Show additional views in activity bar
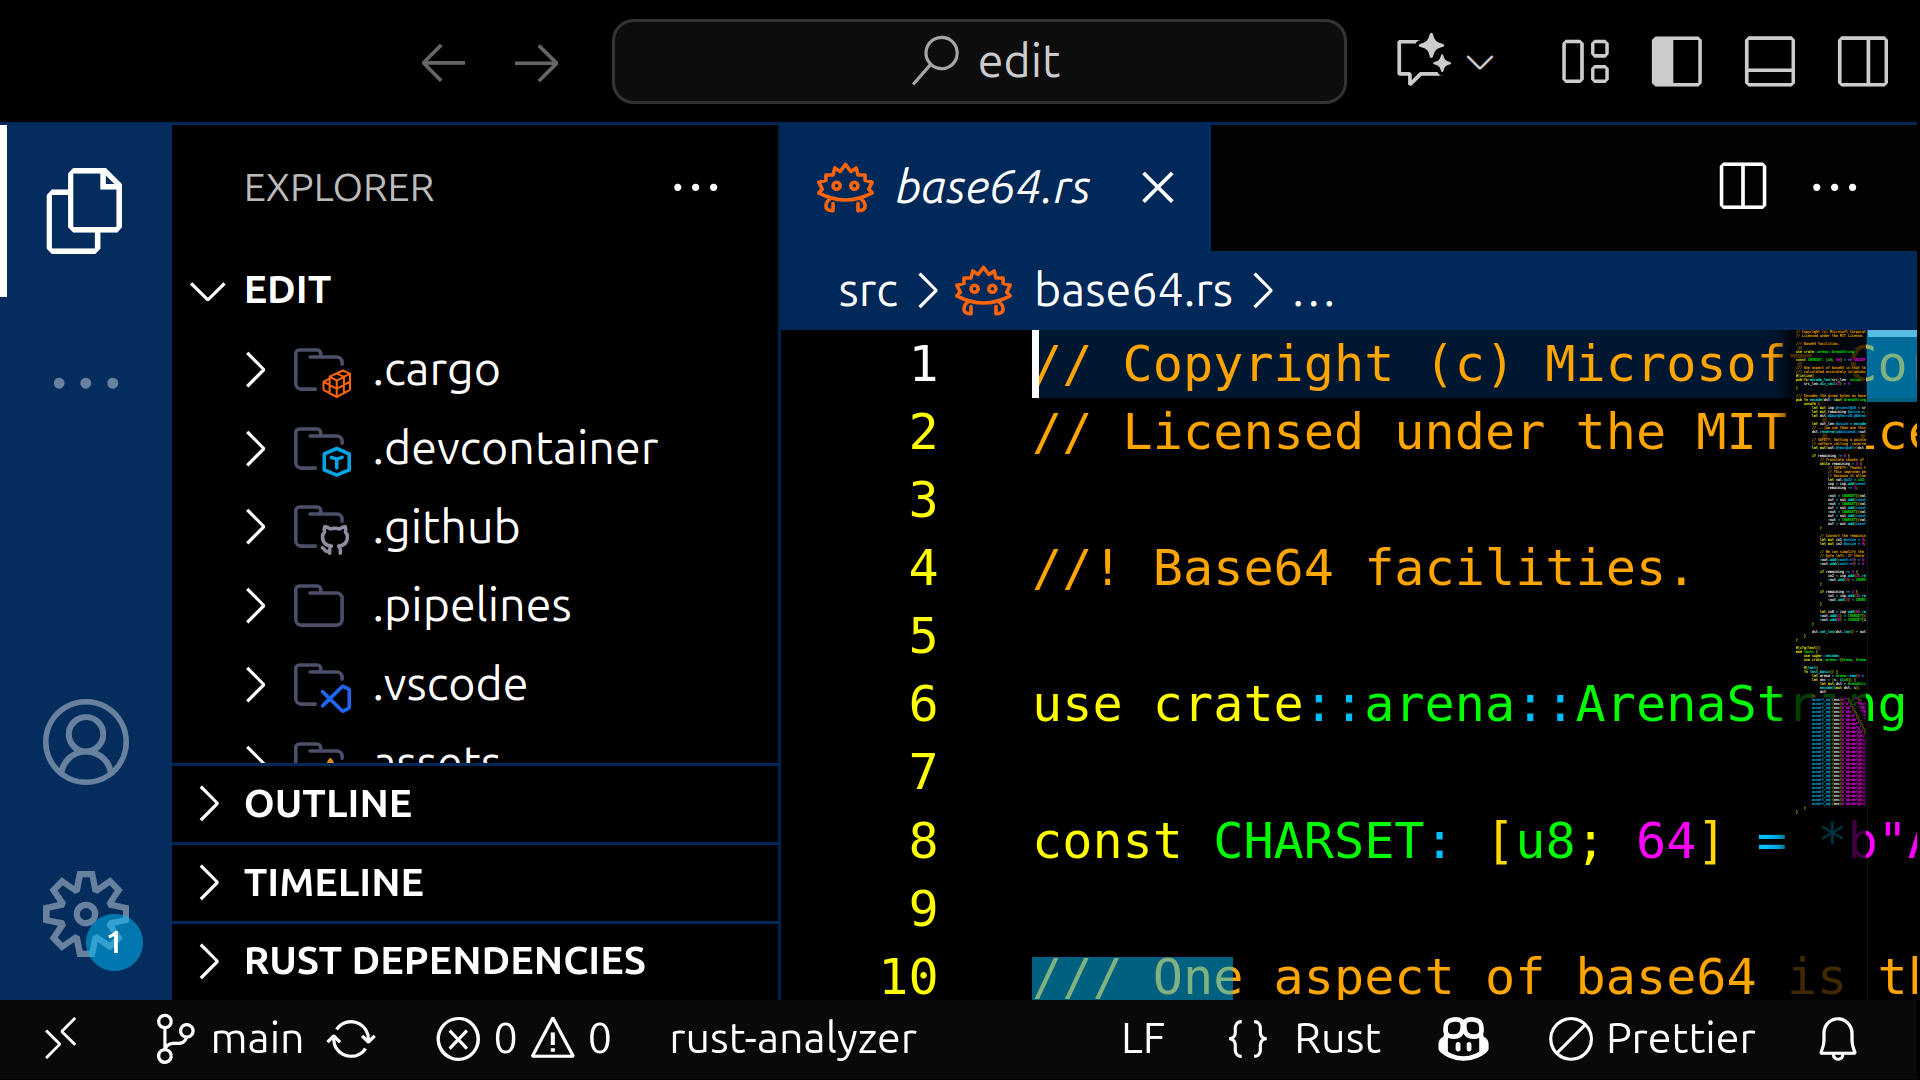Screen dimensions: 1920x1080 pos(85,383)
